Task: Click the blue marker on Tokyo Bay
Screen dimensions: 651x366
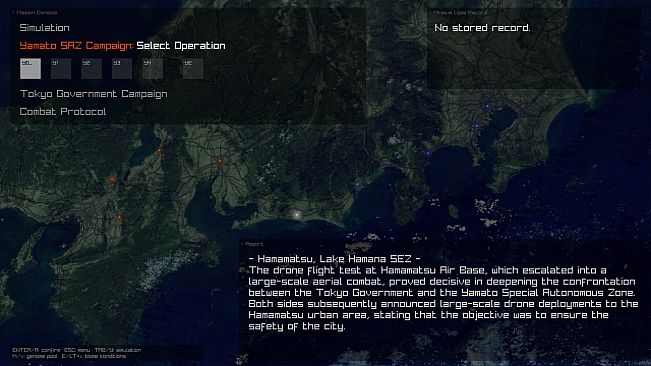Action: [477, 125]
